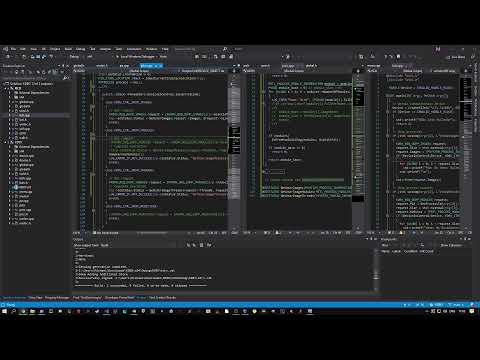480x360 pixels.
Task: Click the Ready status bar text
Action: [10, 305]
